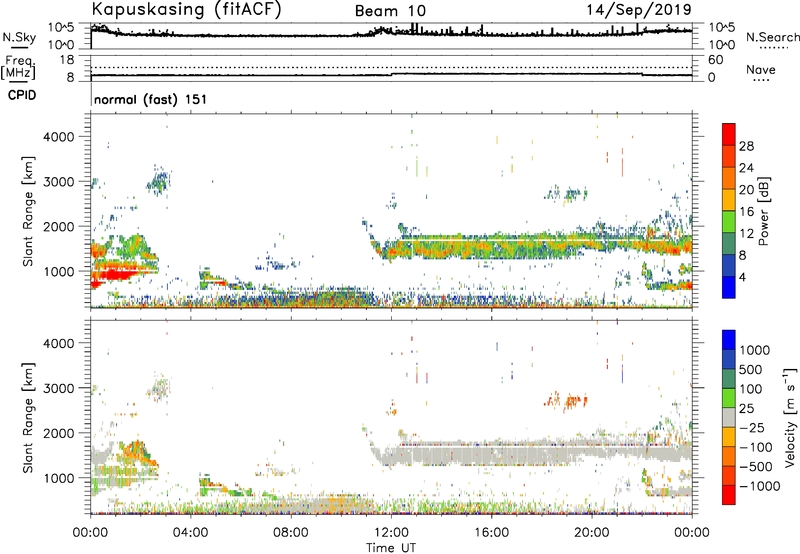Click the blue top of velocity colorbar

coord(729,340)
